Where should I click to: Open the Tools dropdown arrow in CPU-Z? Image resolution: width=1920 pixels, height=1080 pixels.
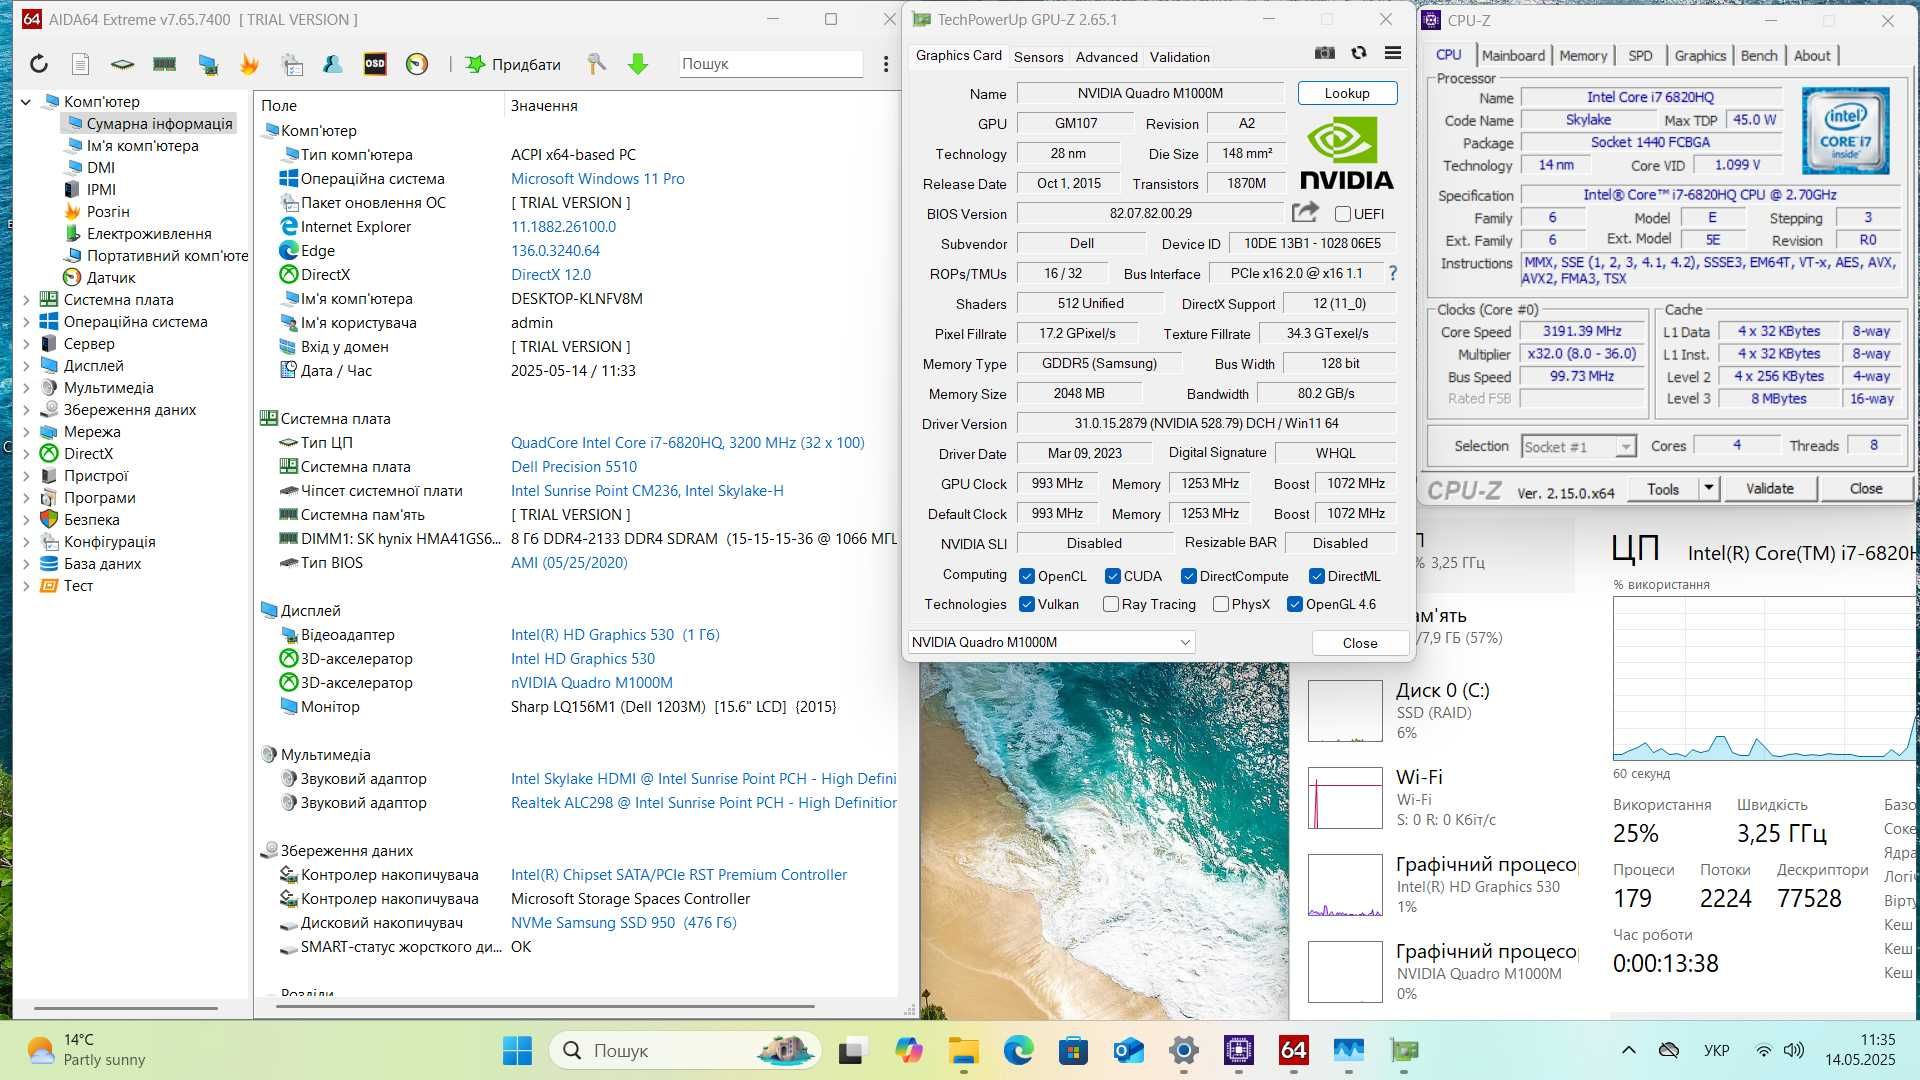click(1708, 488)
